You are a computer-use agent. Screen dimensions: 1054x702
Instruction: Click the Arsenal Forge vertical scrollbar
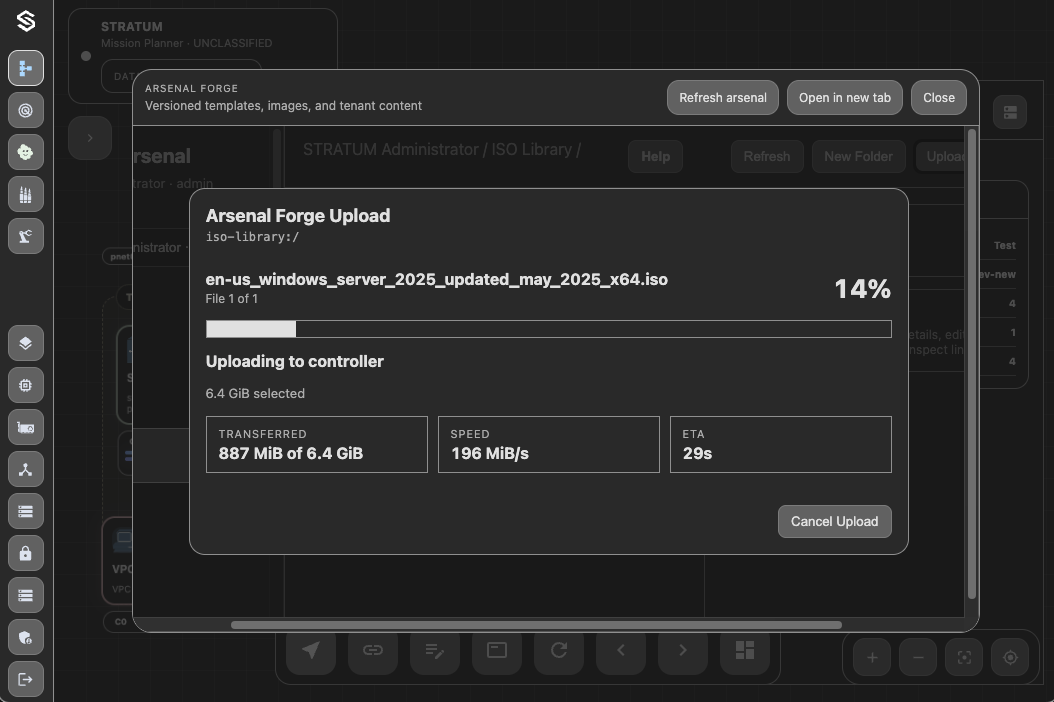[x=971, y=364]
